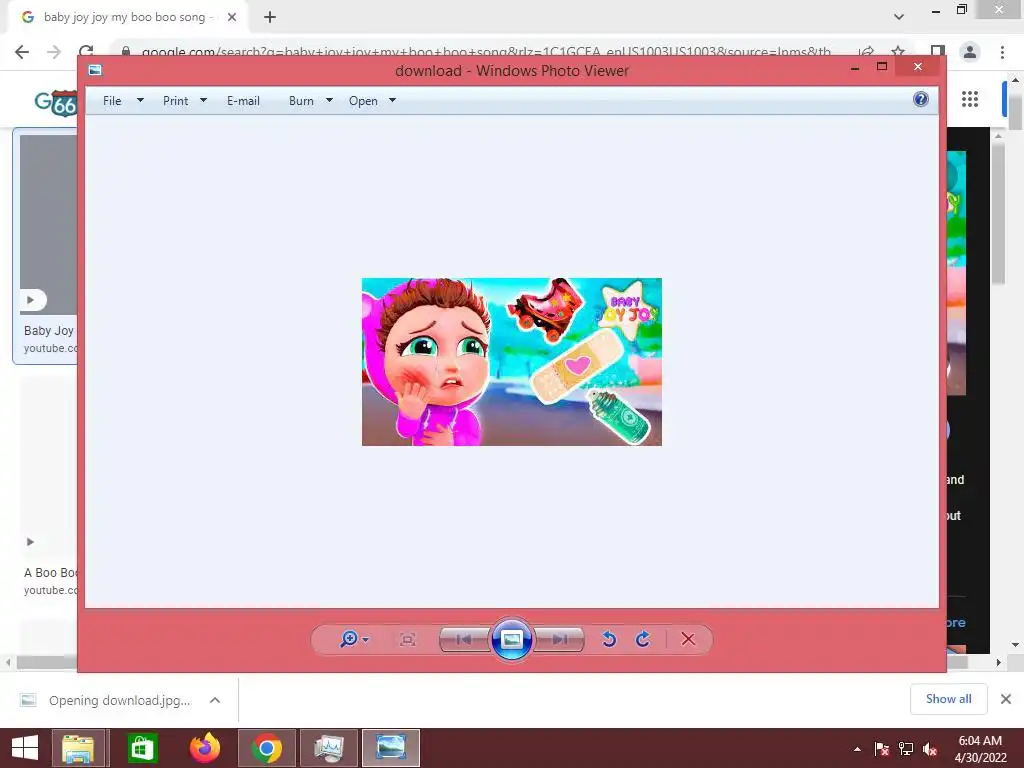The image size is (1024, 768).
Task: Play the Baby Joy video result
Action: [x=31, y=300]
